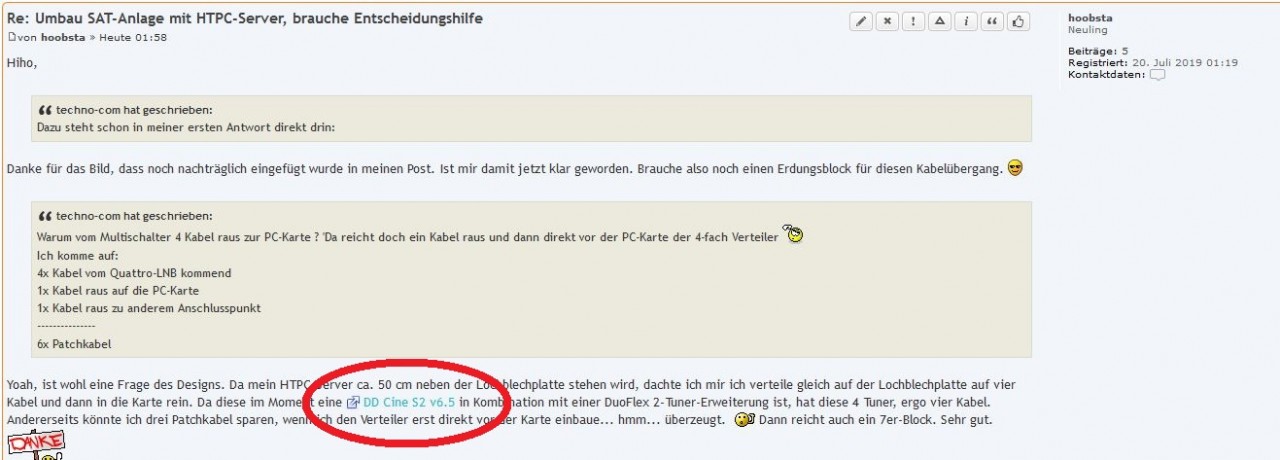Click the warn user triangle icon
The height and width of the screenshot is (460, 1280).
(x=939, y=22)
